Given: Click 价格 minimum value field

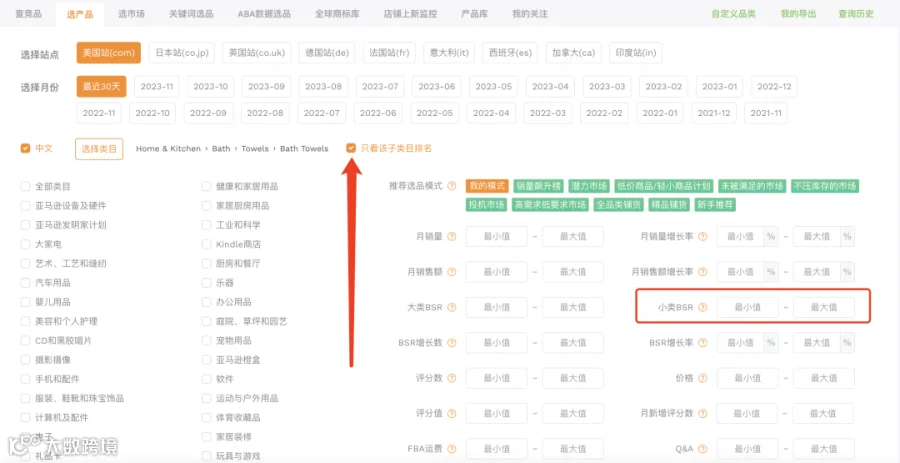Looking at the screenshot, I should click(x=747, y=378).
